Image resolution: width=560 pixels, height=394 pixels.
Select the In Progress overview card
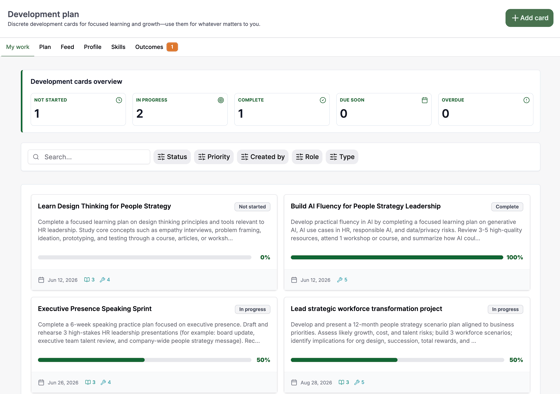coord(180,109)
